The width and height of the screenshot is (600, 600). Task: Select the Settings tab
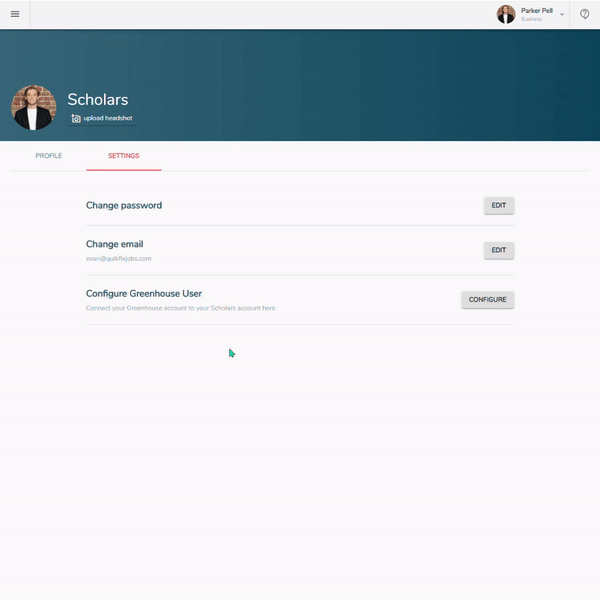tap(124, 156)
